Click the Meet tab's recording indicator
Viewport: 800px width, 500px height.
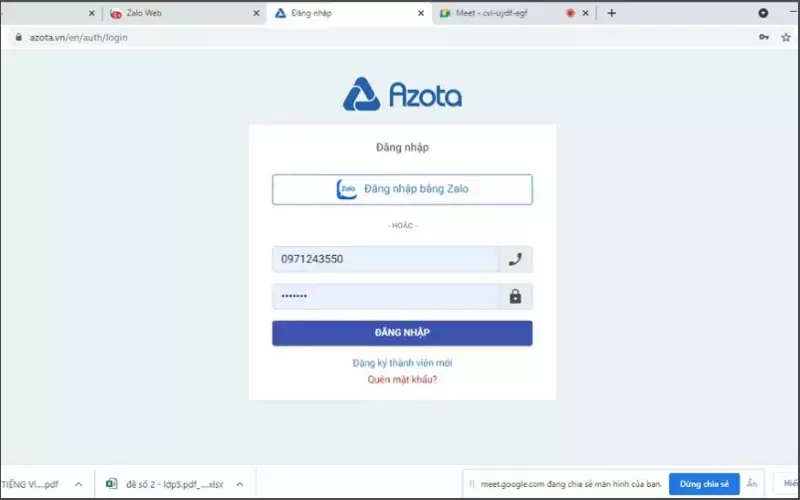[570, 13]
